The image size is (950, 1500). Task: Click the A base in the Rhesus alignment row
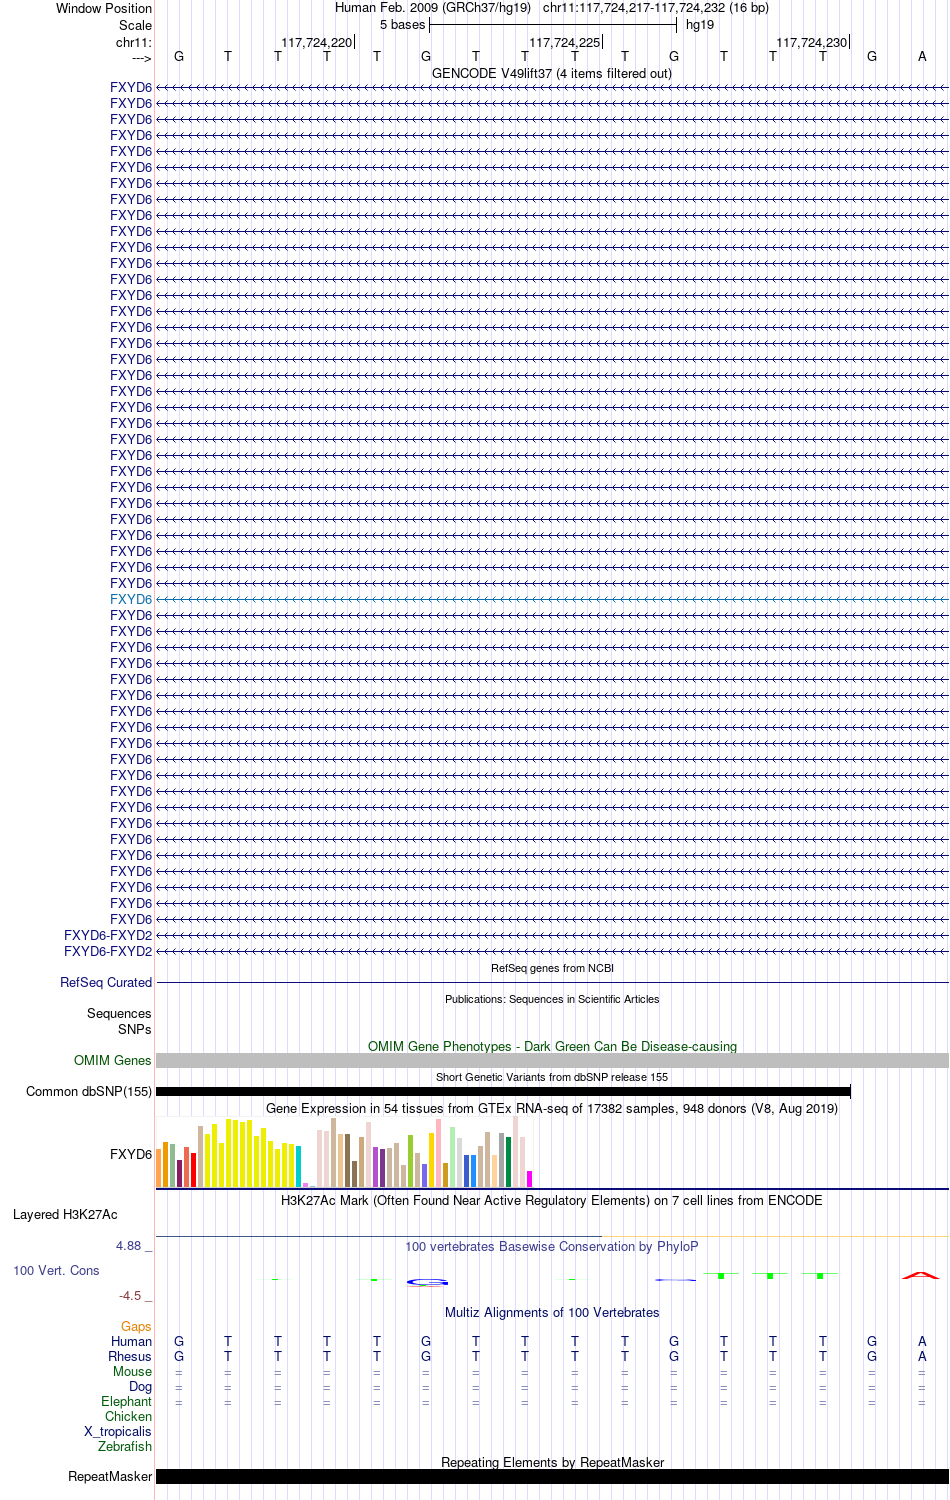[922, 1356]
